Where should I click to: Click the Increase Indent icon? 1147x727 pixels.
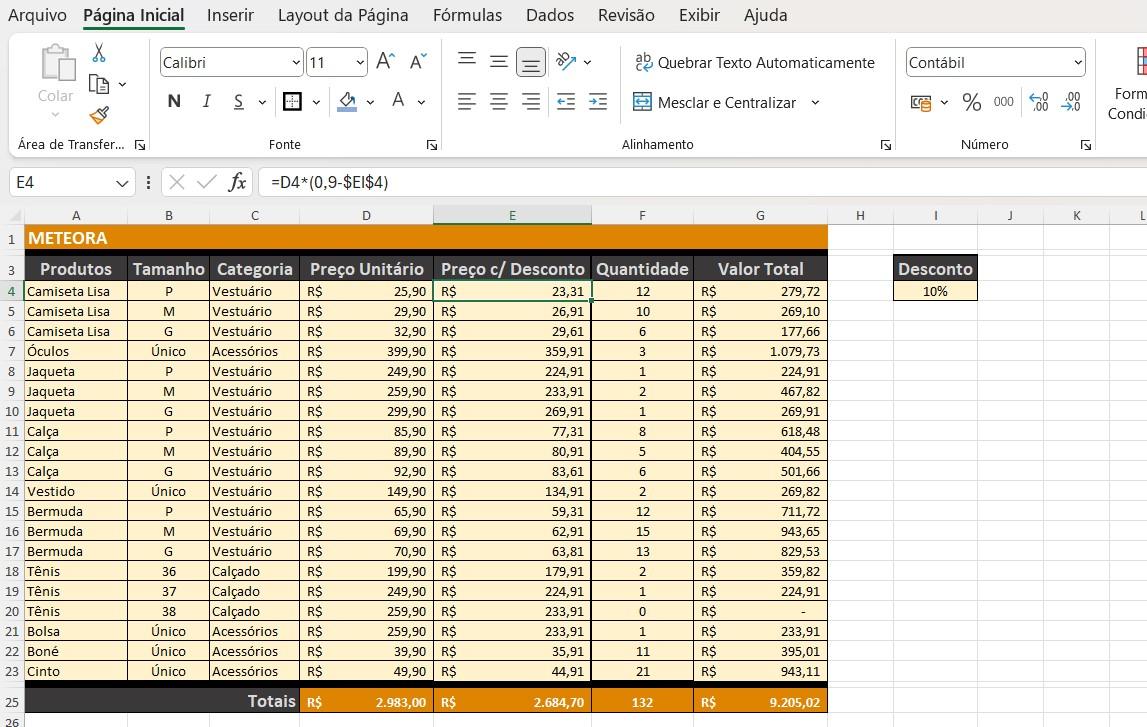coord(598,102)
